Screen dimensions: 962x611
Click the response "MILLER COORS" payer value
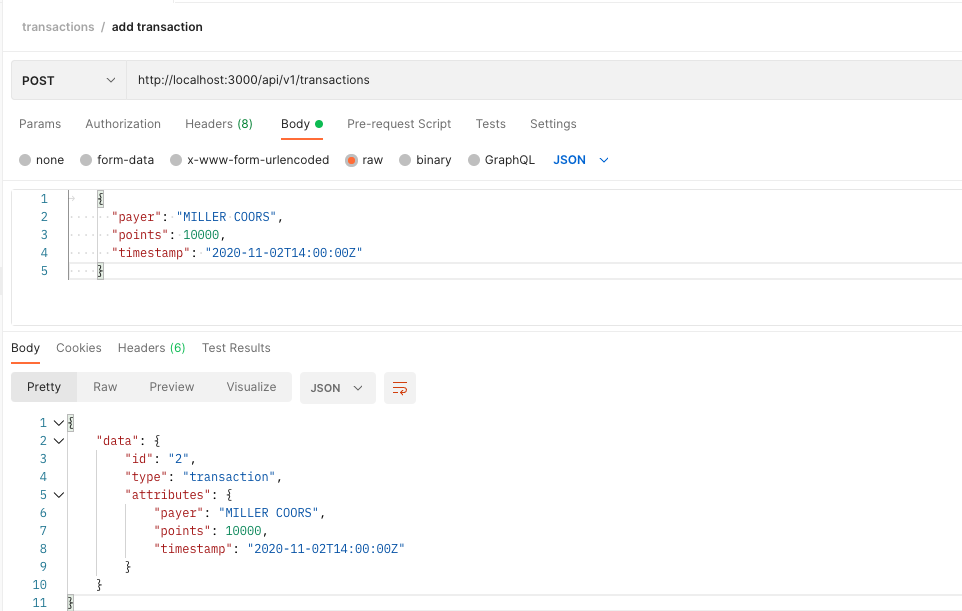point(269,513)
